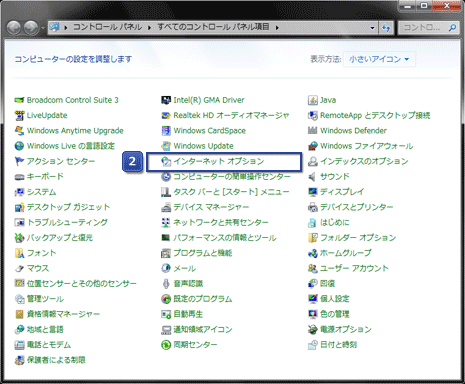This screenshot has width=465, height=384.
Task: Open the 小さいアイコン view dropdown
Action: [379, 59]
